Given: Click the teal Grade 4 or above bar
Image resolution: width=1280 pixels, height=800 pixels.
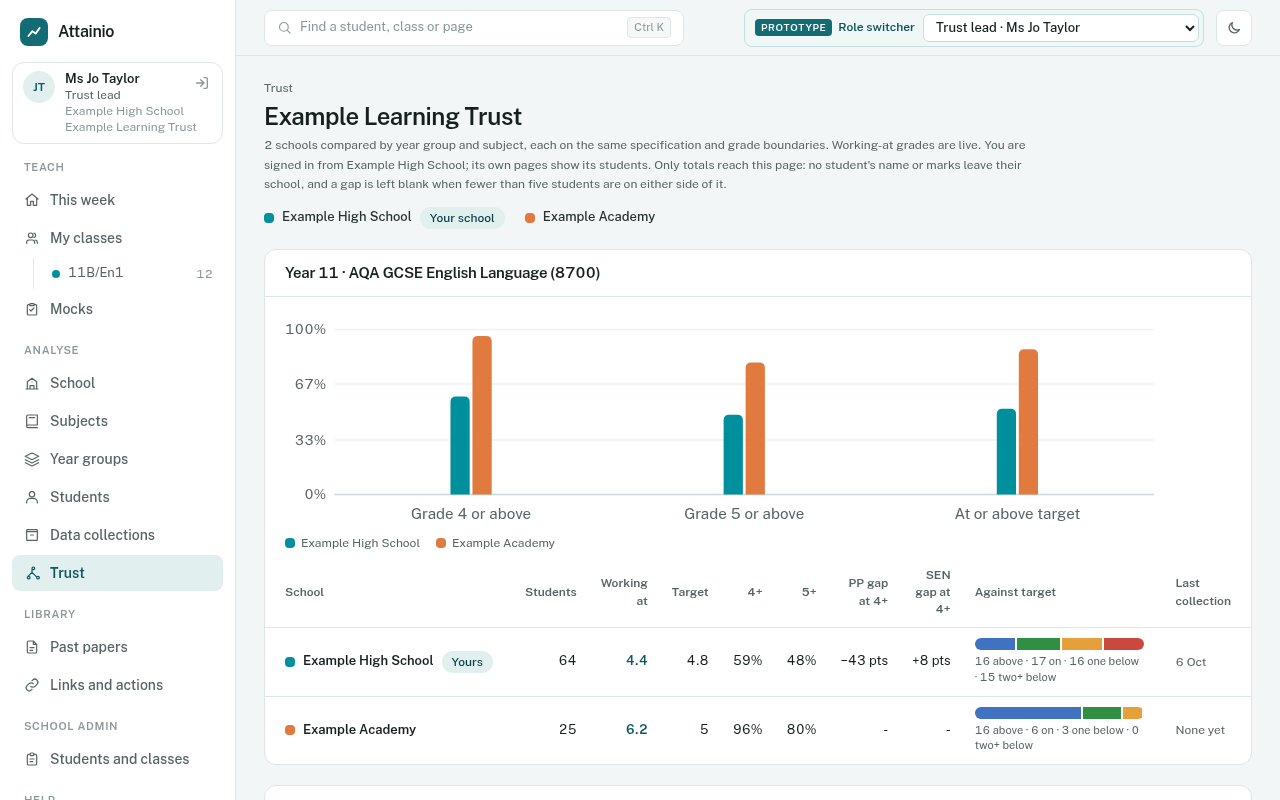Looking at the screenshot, I should [460, 446].
